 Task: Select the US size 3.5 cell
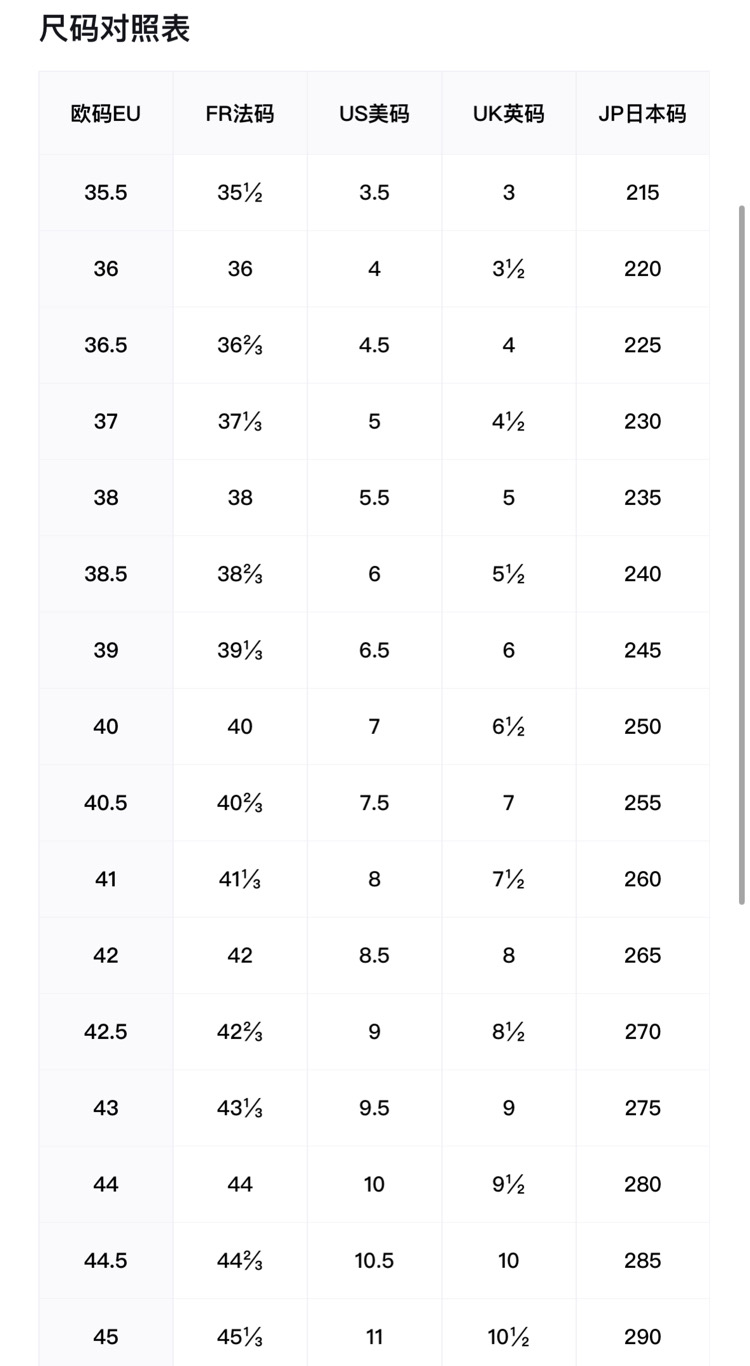coord(374,193)
